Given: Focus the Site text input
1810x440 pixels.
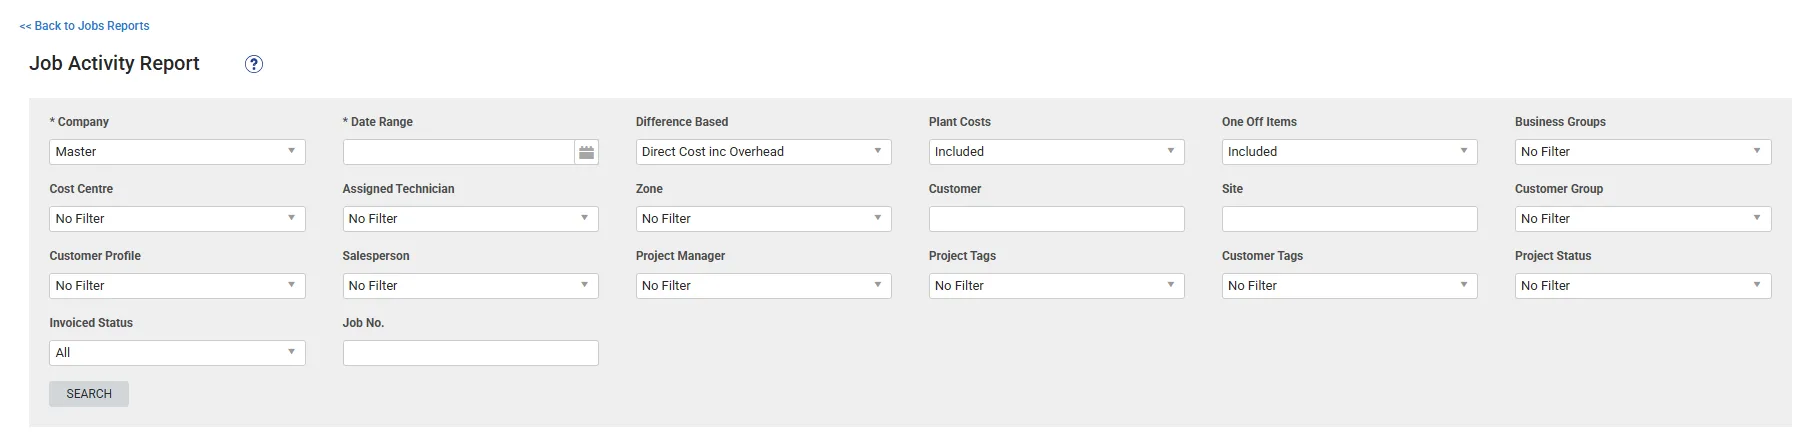Looking at the screenshot, I should click(x=1349, y=219).
